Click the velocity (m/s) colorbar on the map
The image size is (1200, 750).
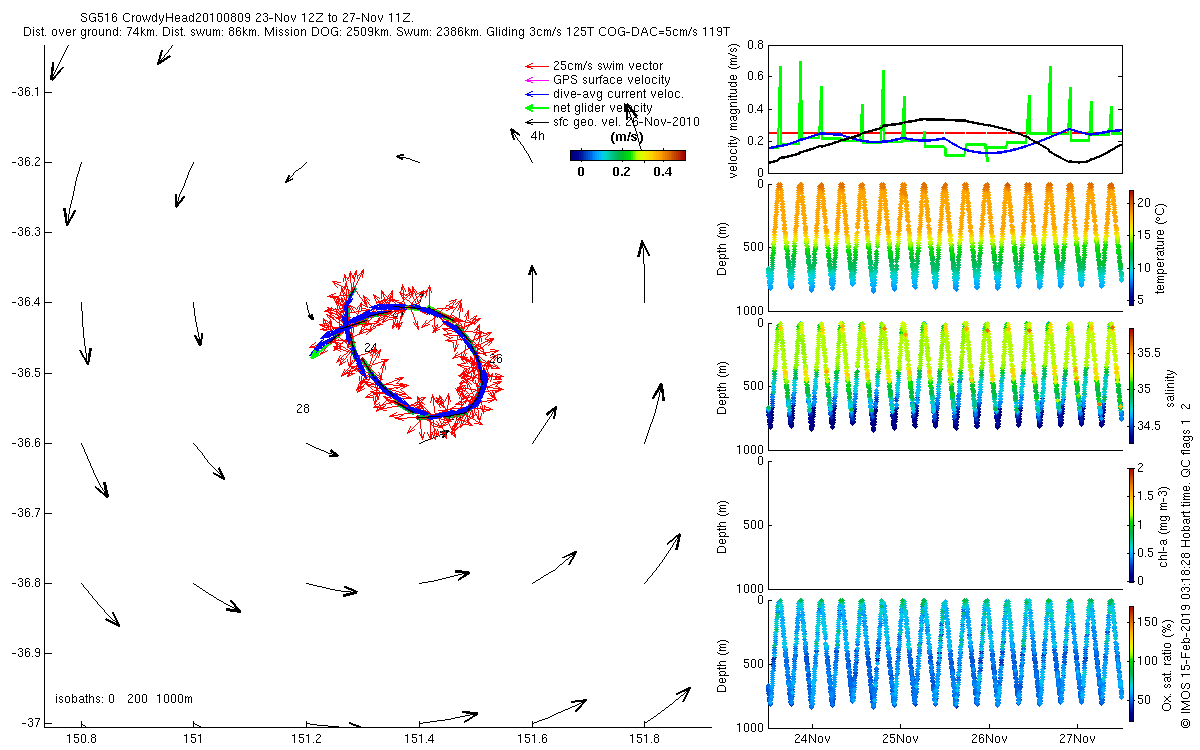coord(627,155)
